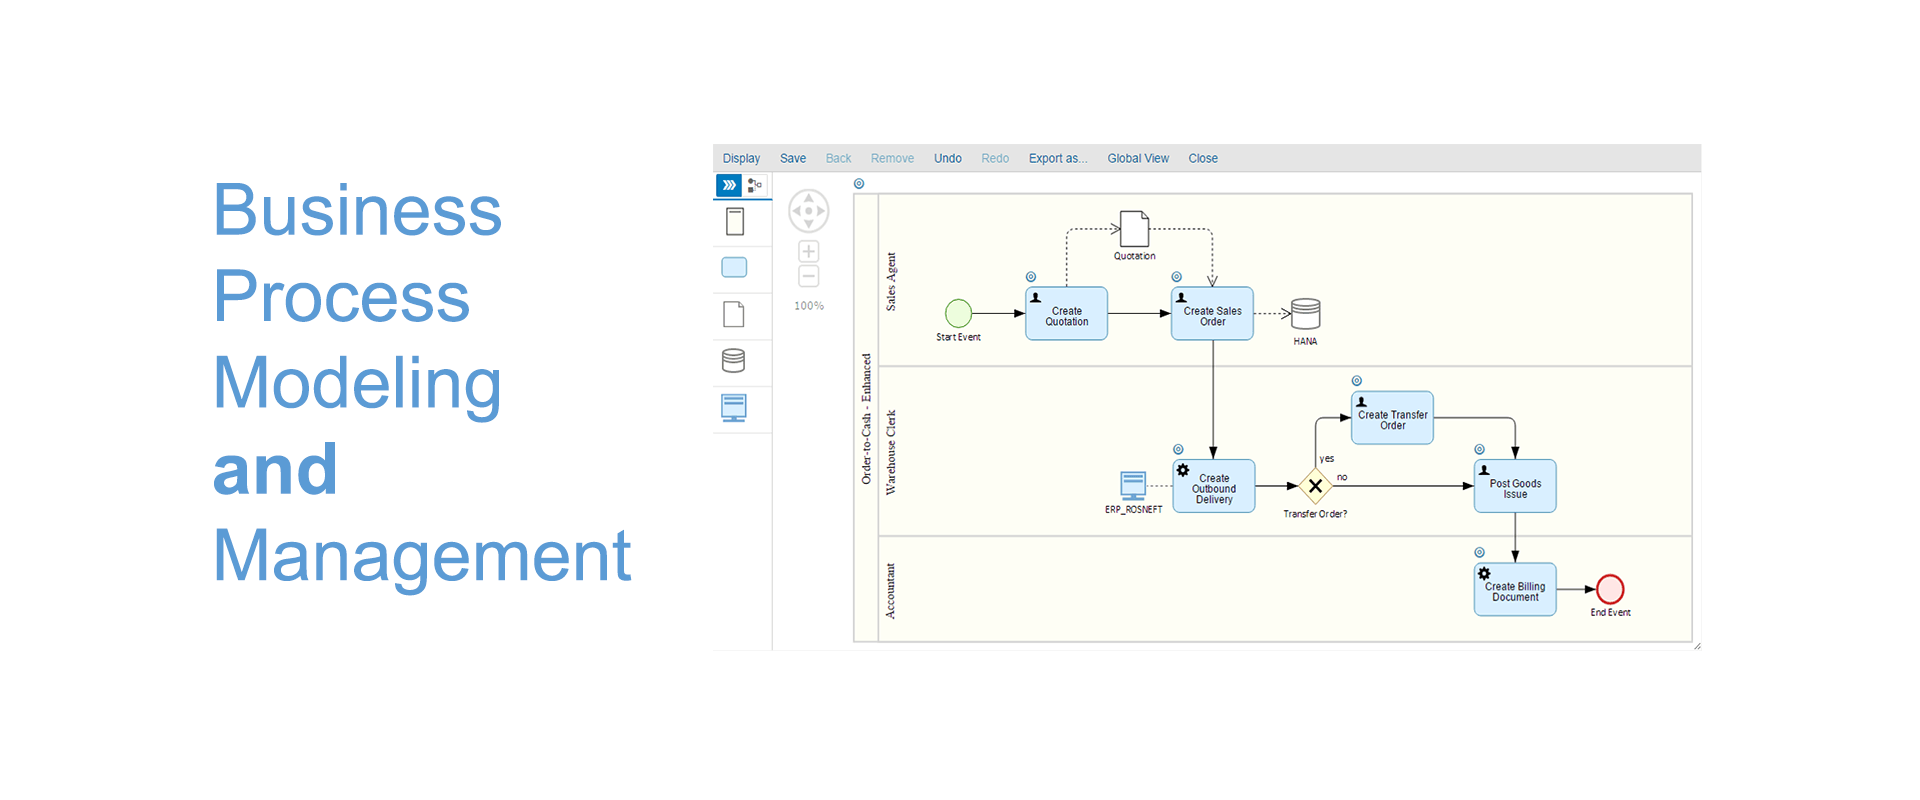The width and height of the screenshot is (1920, 800).
Task: Click the pan navigation wheel
Action: coord(809,211)
